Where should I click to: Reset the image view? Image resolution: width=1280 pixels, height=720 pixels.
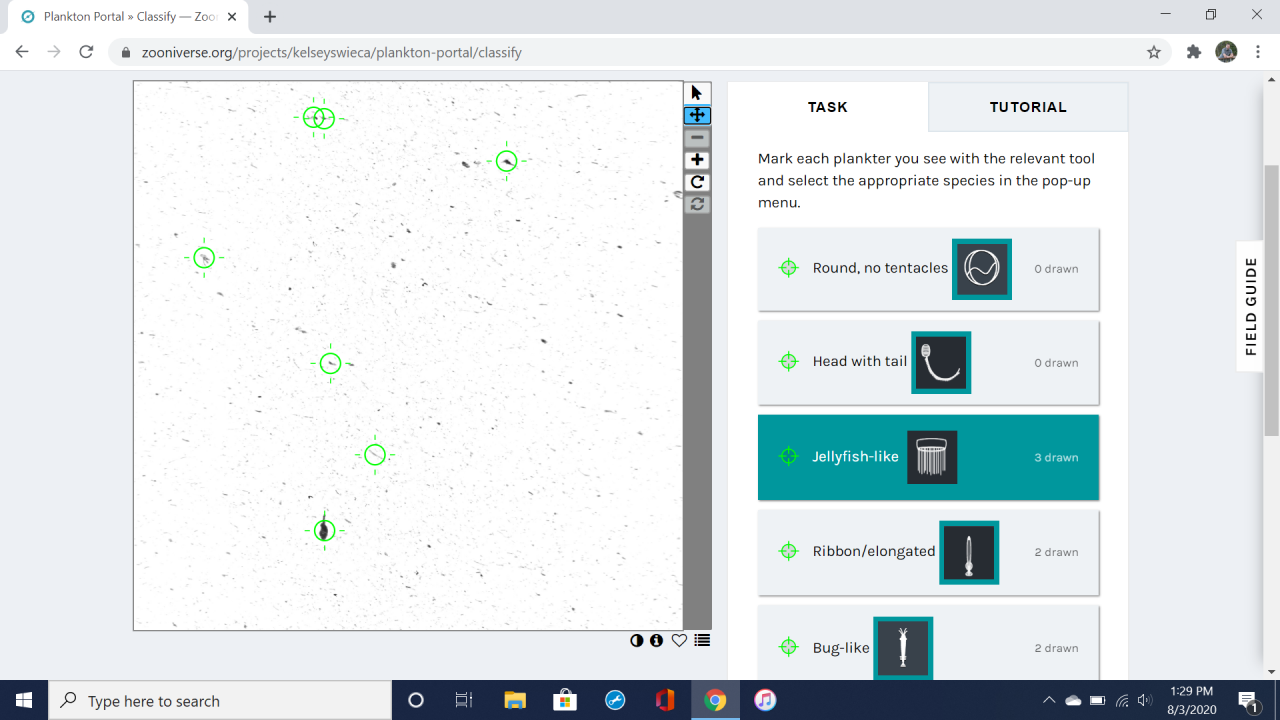[697, 204]
